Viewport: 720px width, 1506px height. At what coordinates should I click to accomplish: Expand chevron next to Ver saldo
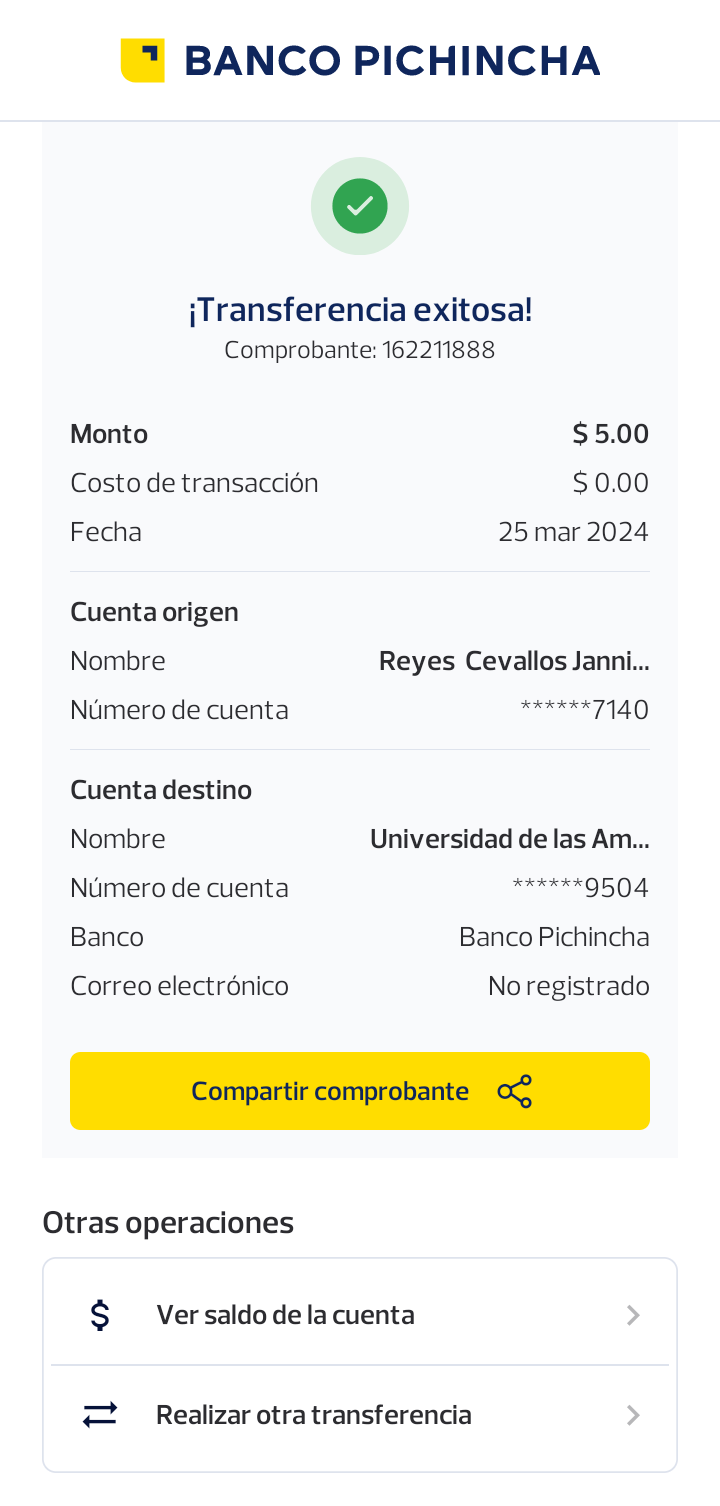(632, 1315)
